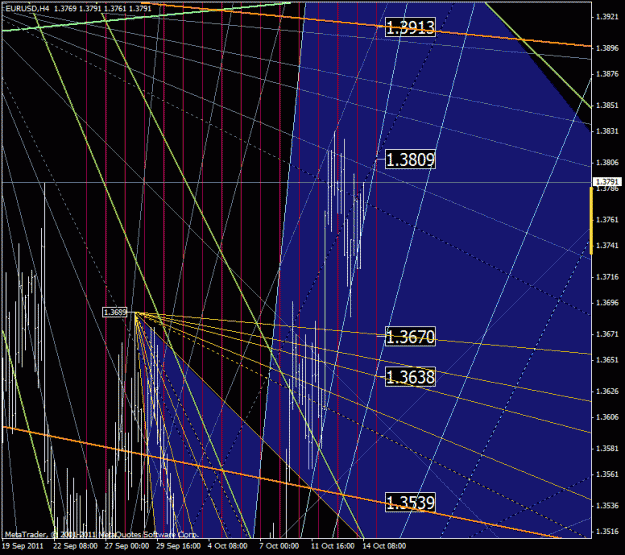Click the 4 Oct 08:00 time label

(228, 546)
